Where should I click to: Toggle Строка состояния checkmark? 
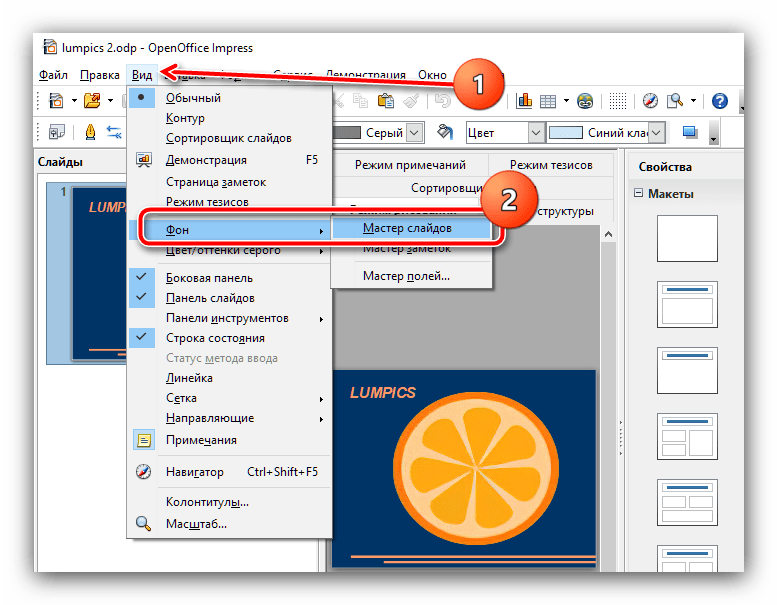click(x=229, y=338)
